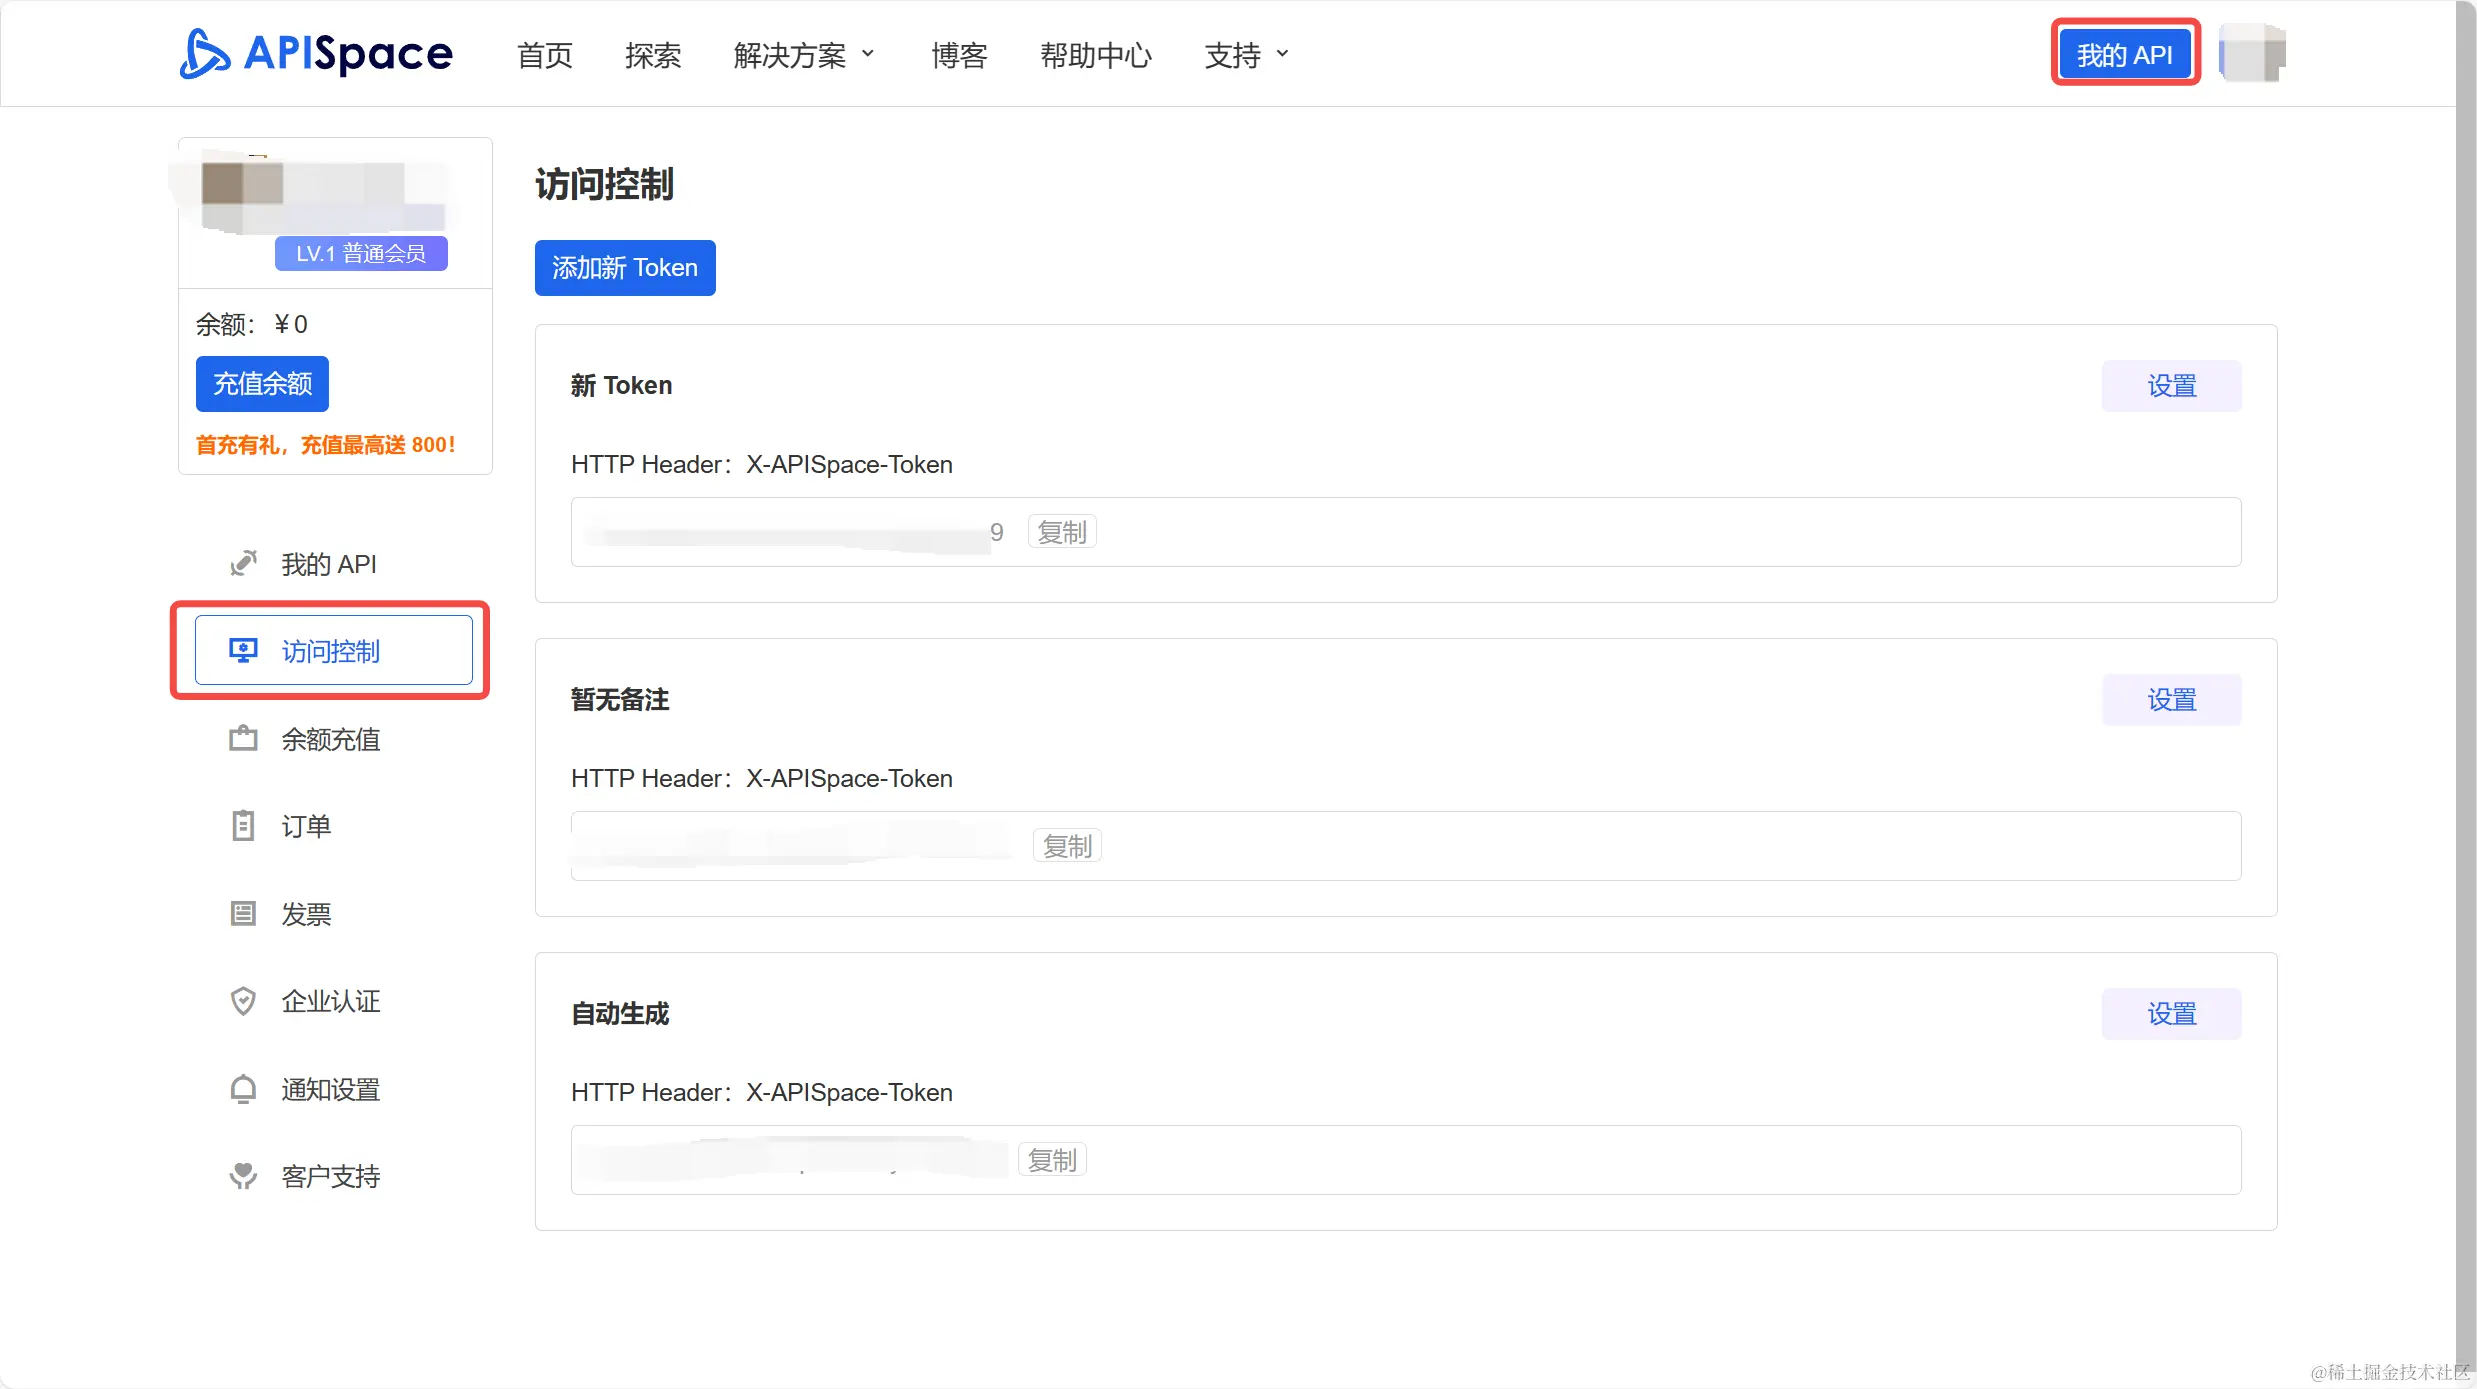This screenshot has height=1389, width=2477.
Task: Open the 探索 navigation item
Action: (653, 55)
